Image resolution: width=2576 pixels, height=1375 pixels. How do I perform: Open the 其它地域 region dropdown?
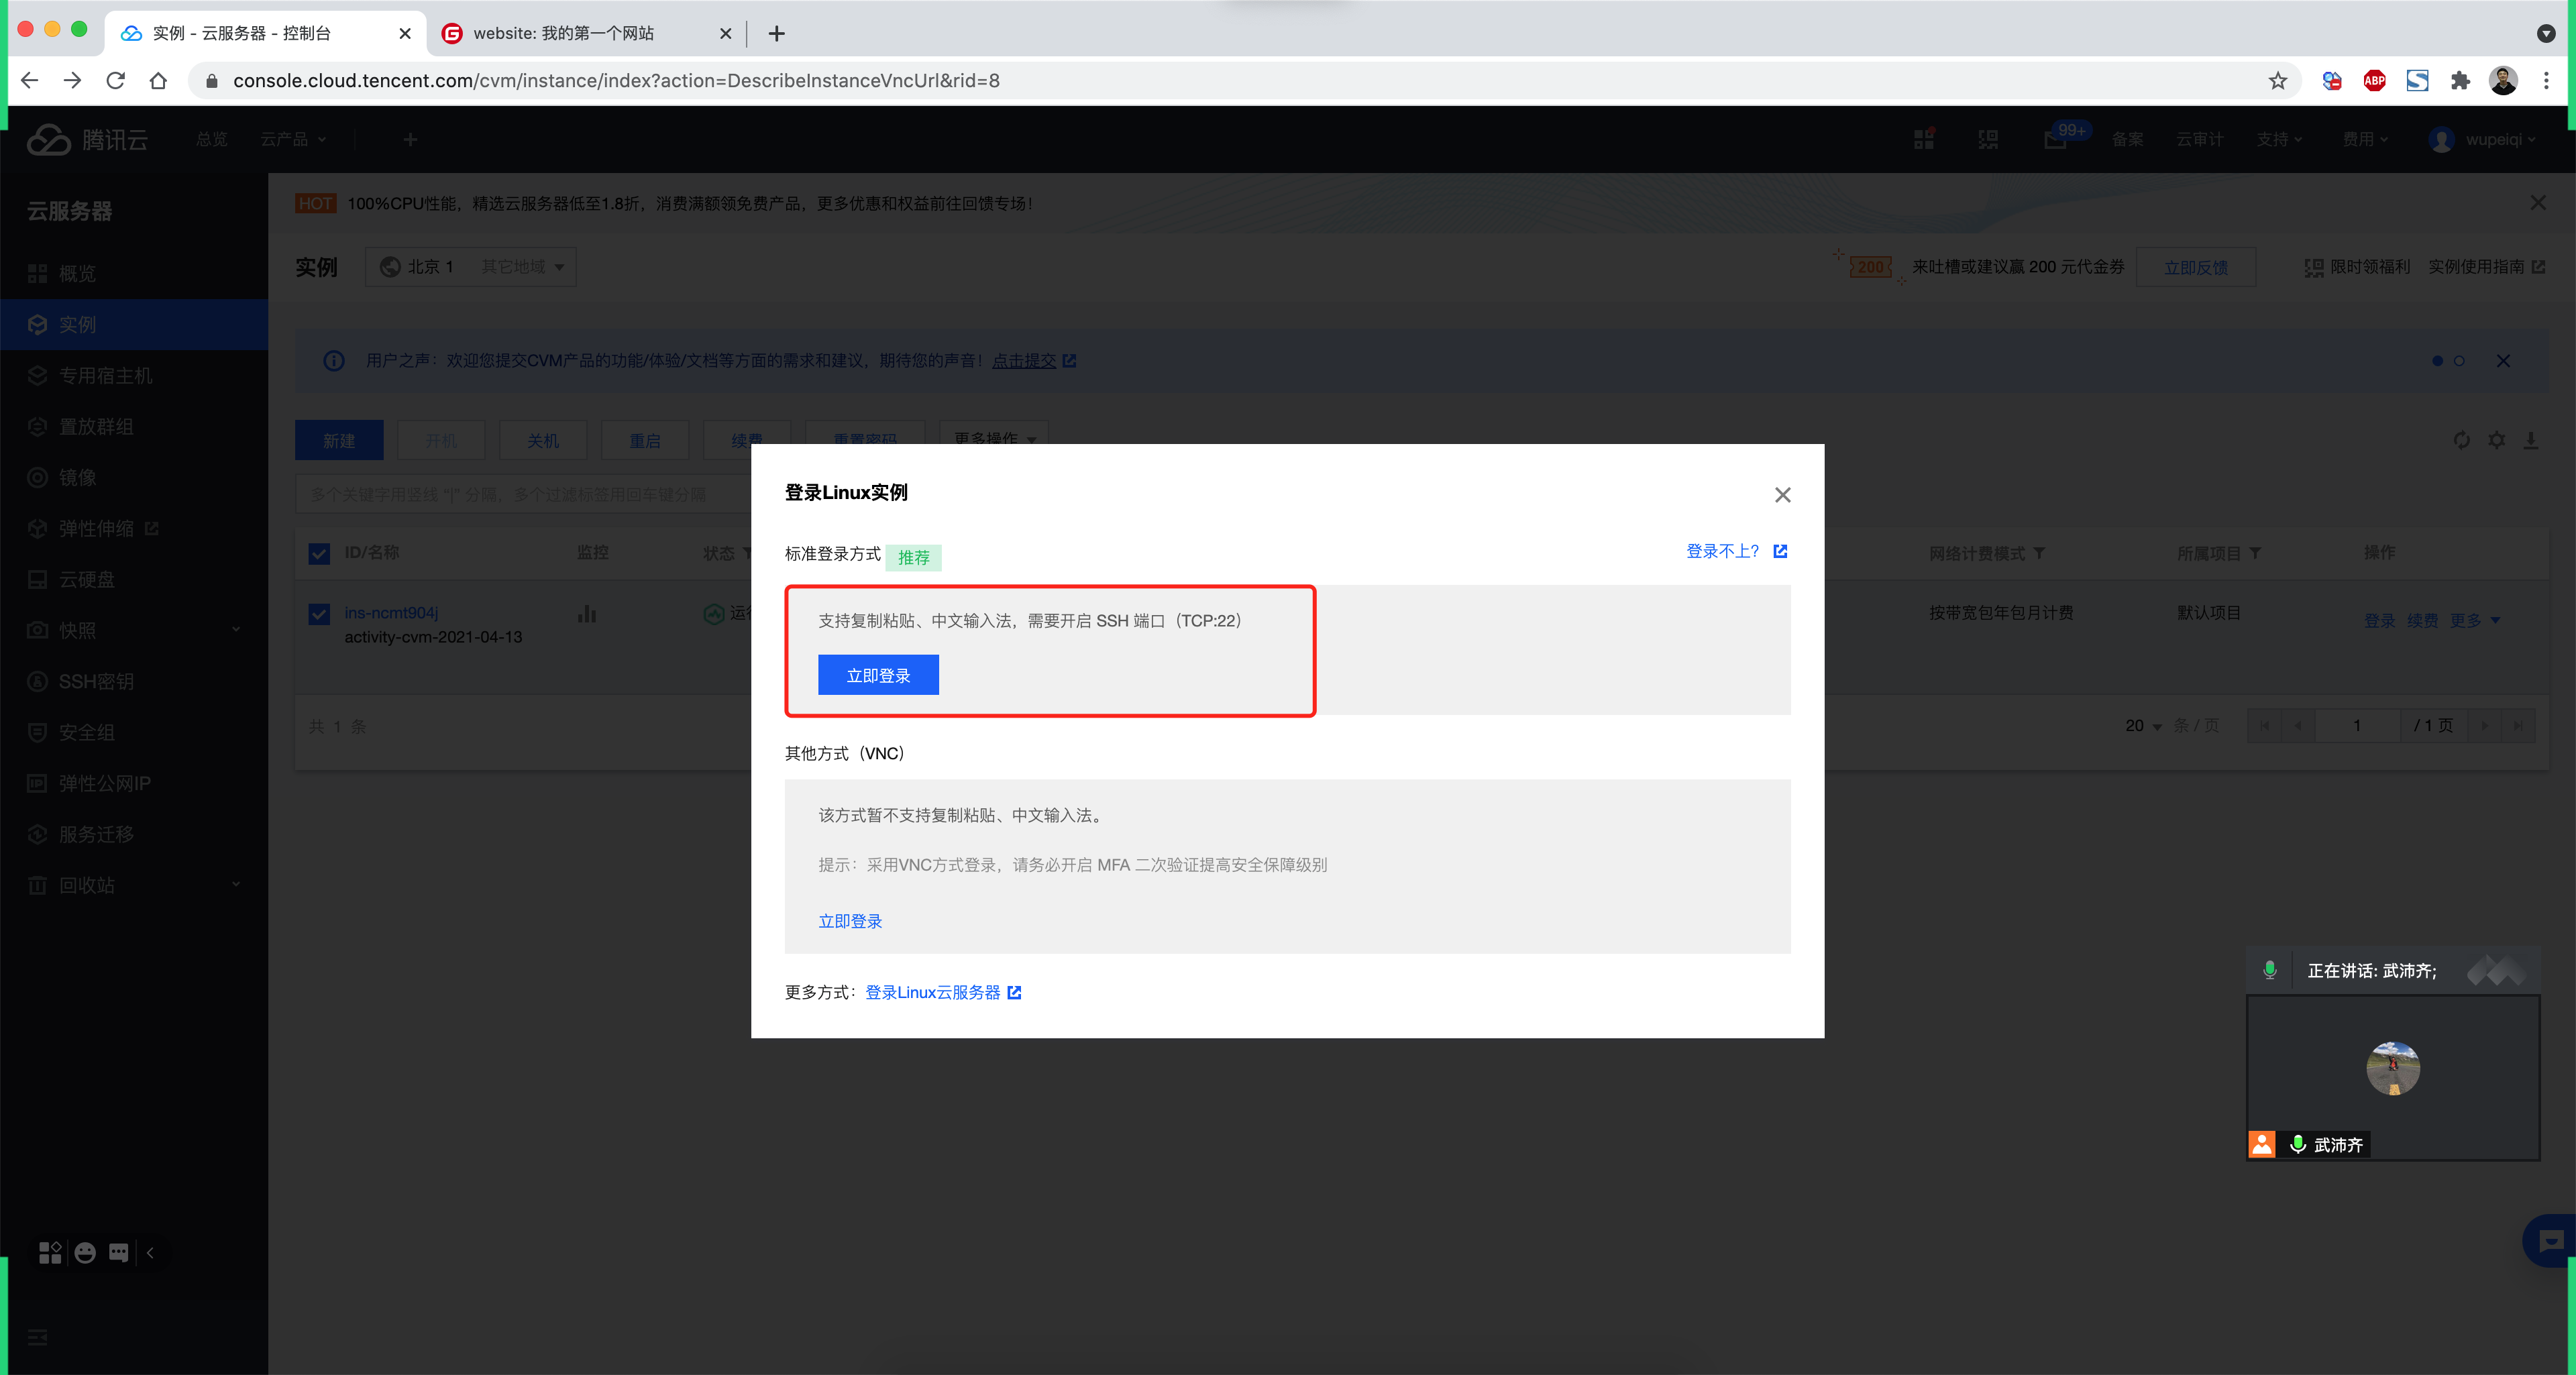[x=523, y=267]
